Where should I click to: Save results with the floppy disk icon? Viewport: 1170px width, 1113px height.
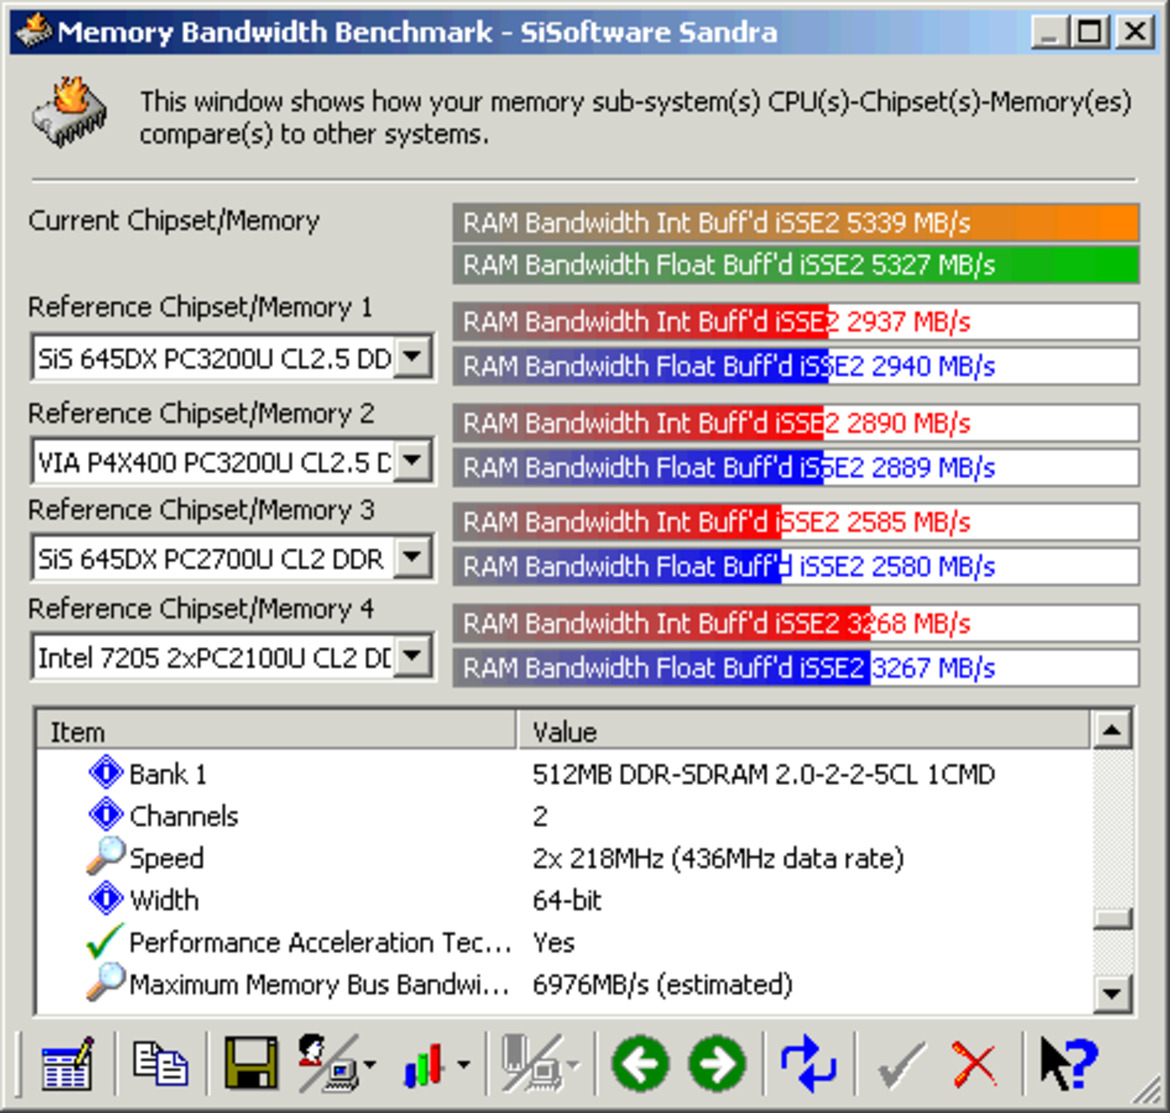click(251, 1063)
